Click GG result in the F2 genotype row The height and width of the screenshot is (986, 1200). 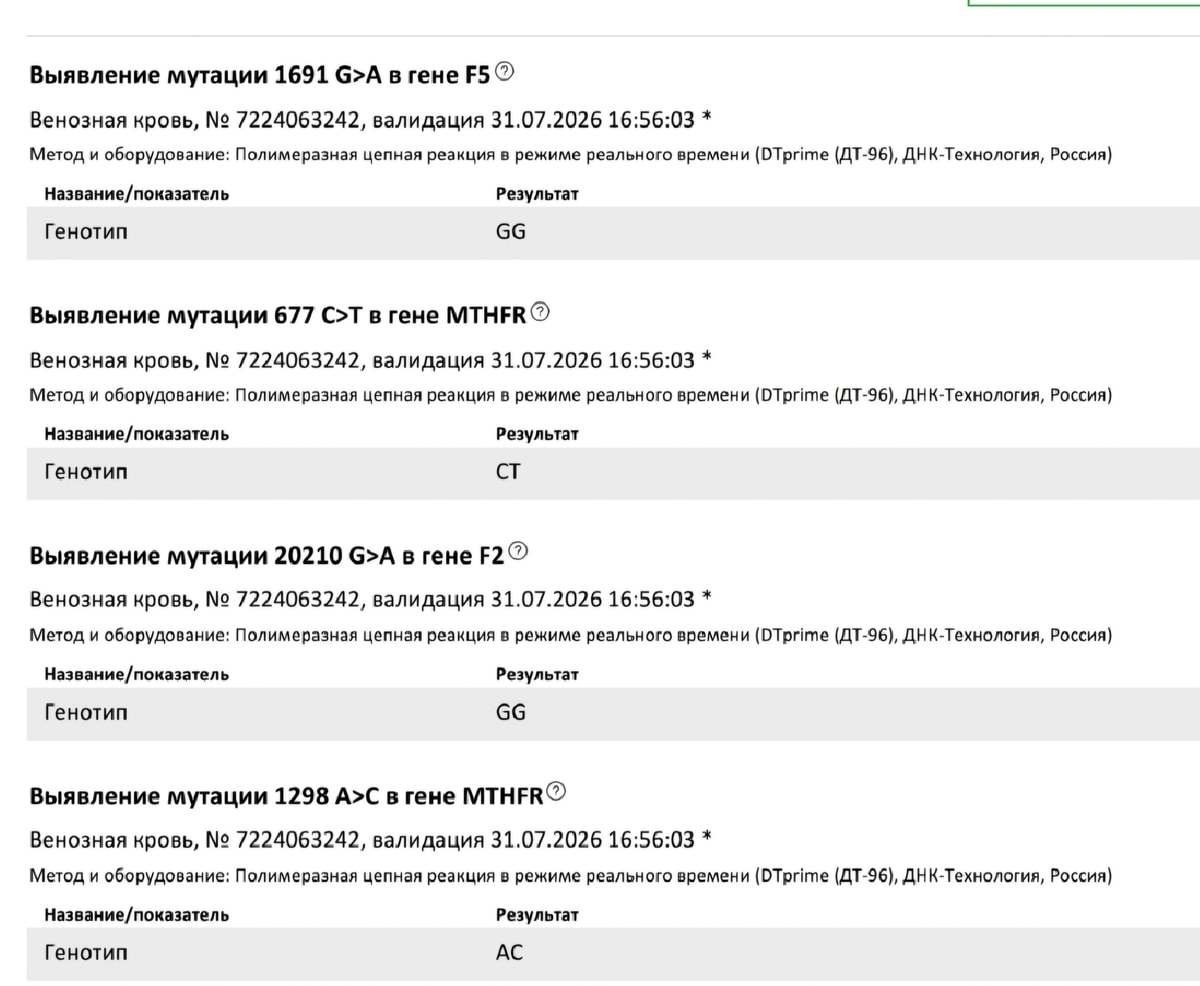[x=511, y=712]
